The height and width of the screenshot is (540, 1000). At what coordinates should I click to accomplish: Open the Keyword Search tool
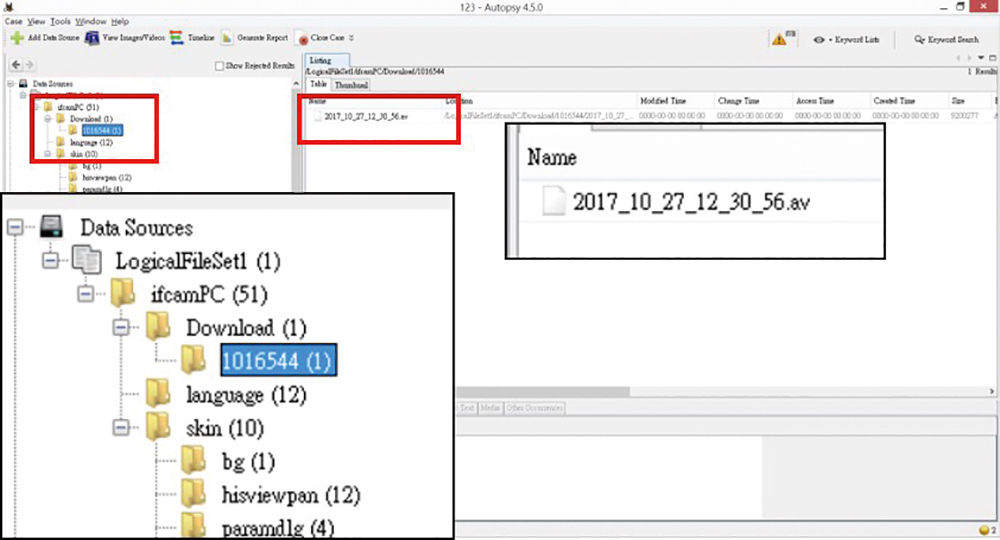click(946, 40)
